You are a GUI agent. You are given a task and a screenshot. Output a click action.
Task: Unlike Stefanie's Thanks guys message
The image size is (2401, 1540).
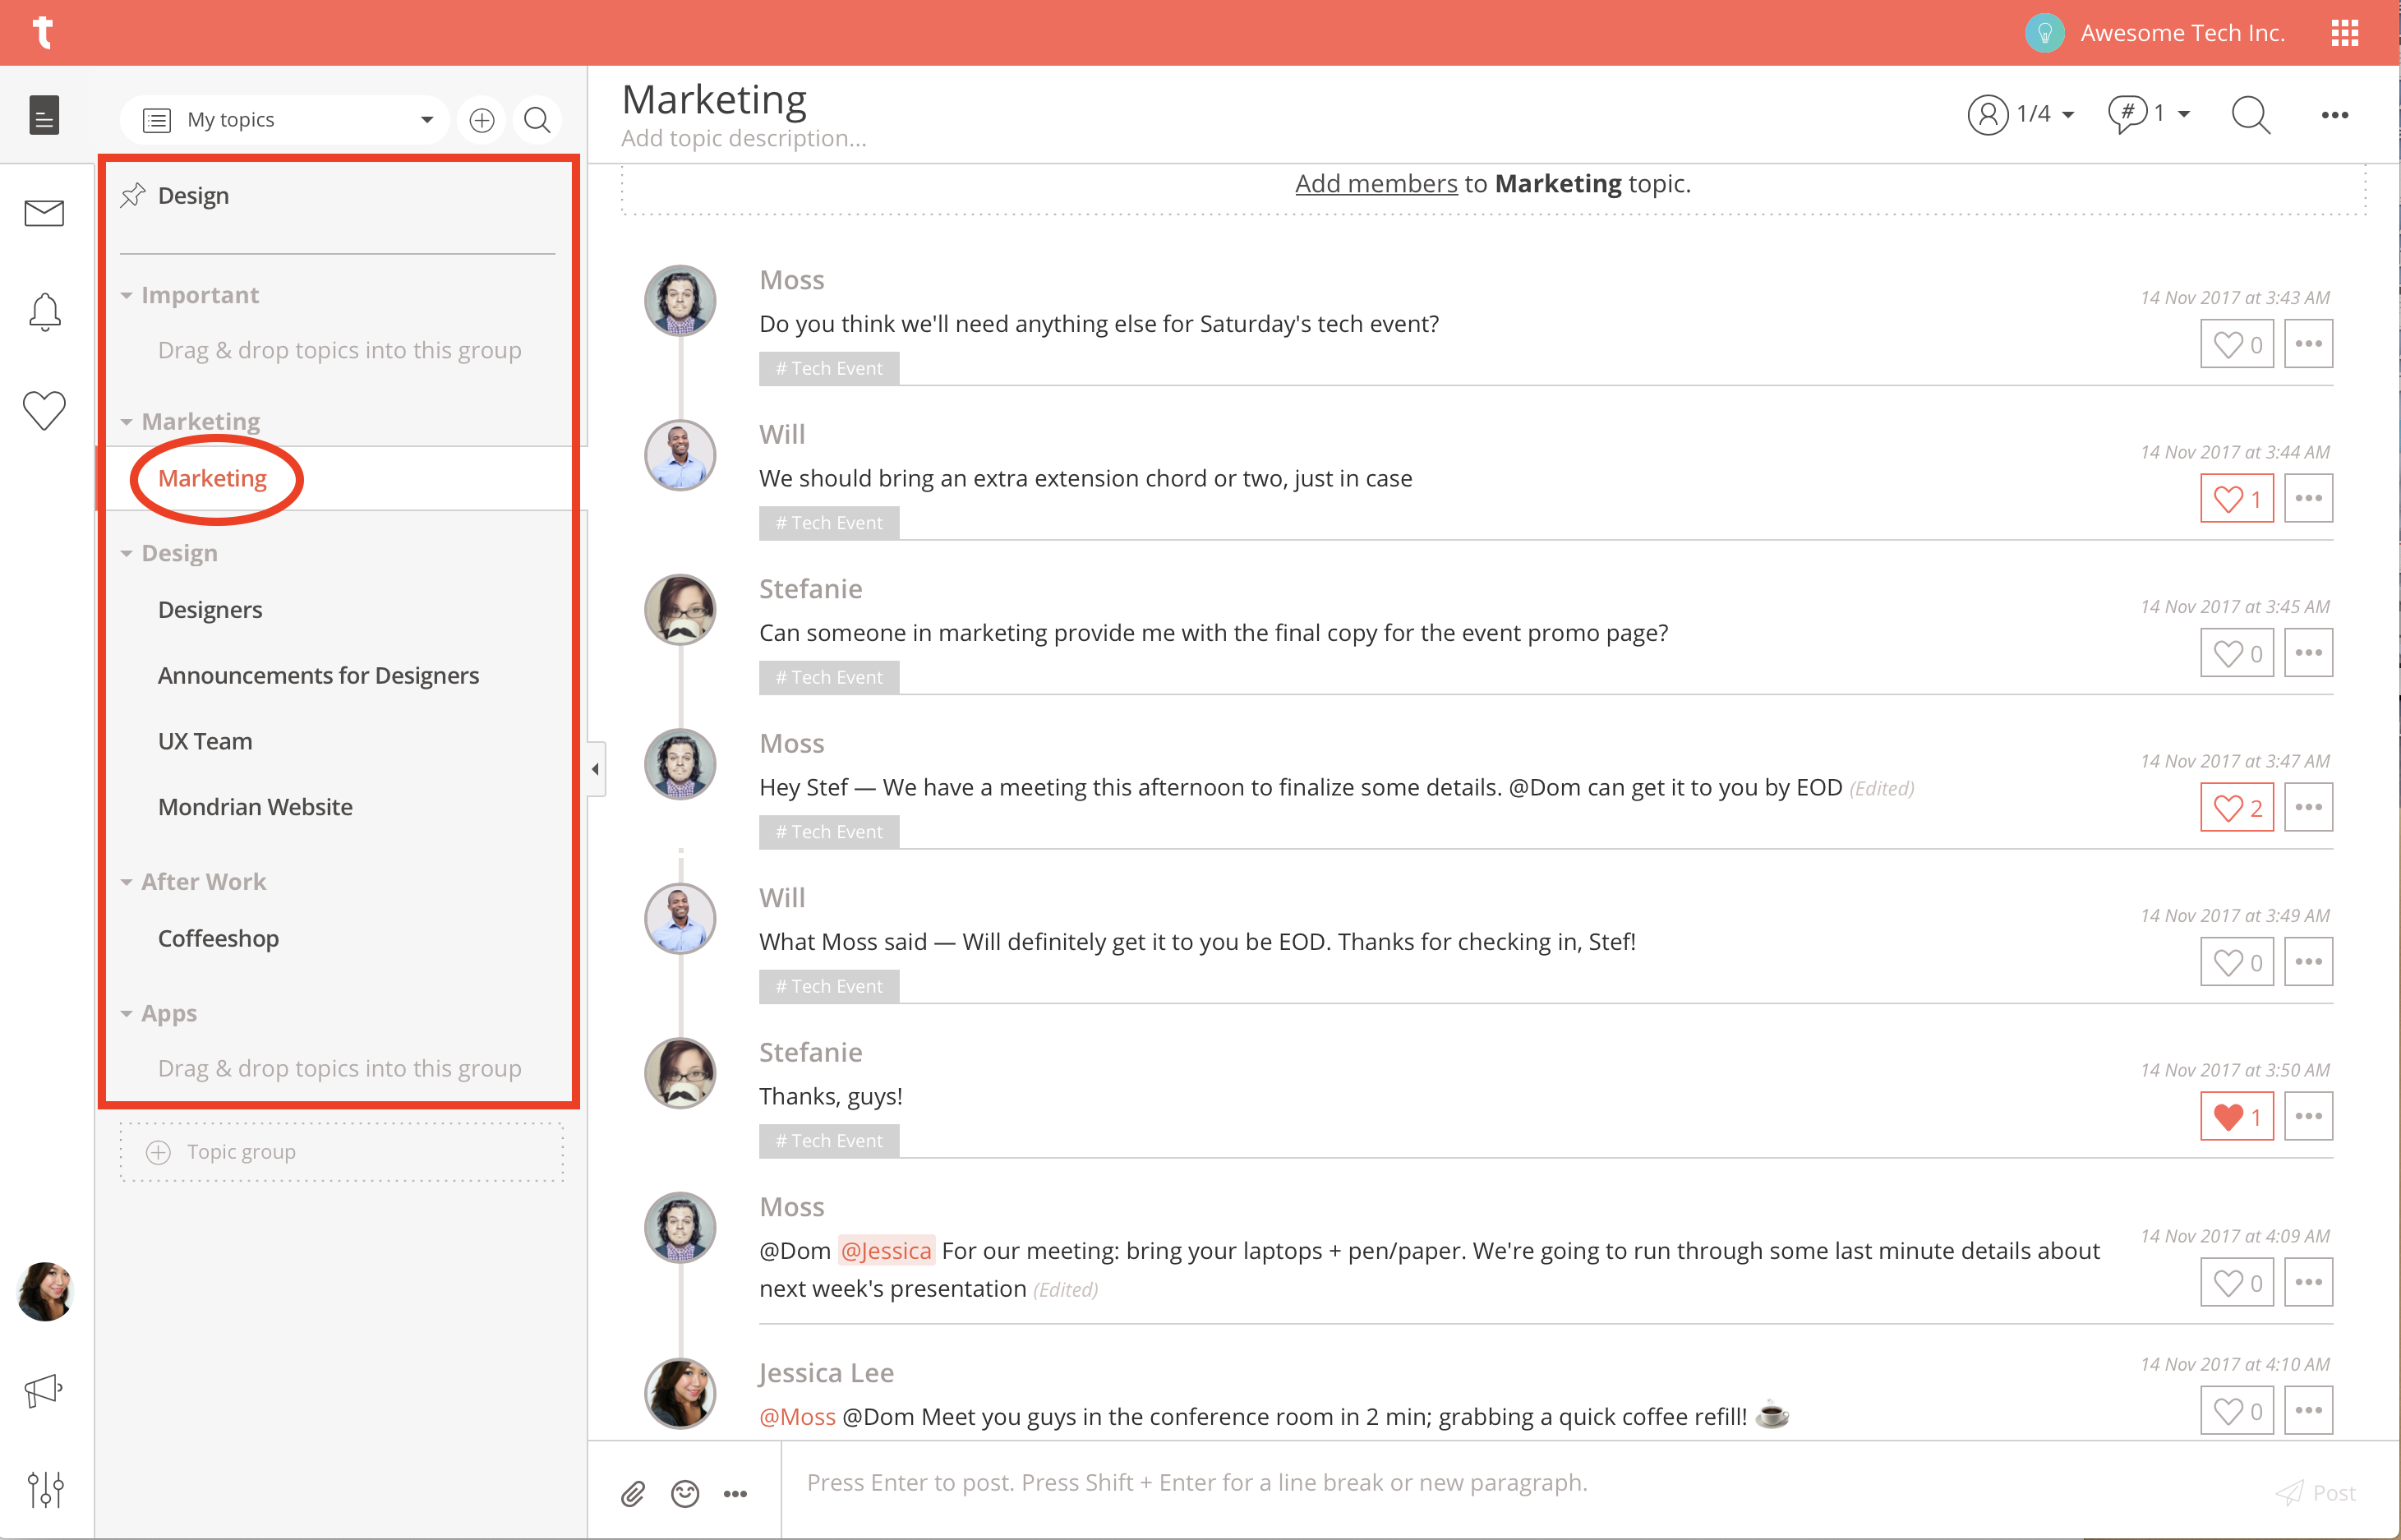tap(2237, 1116)
